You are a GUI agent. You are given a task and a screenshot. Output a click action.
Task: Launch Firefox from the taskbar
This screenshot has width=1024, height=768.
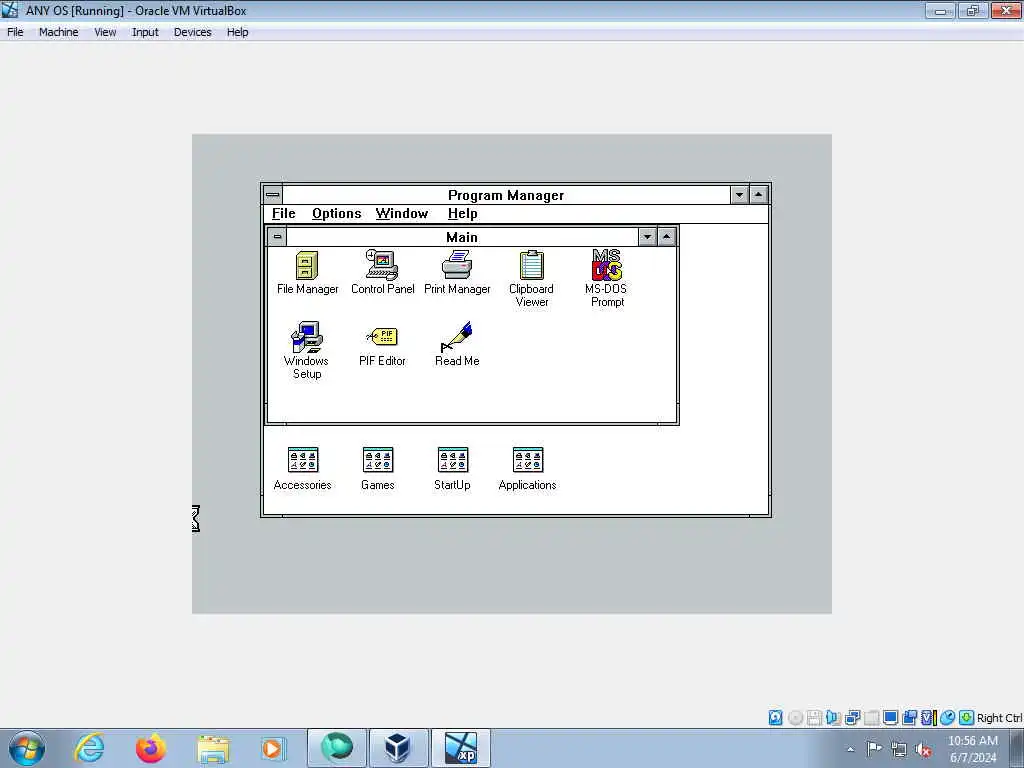(151, 748)
